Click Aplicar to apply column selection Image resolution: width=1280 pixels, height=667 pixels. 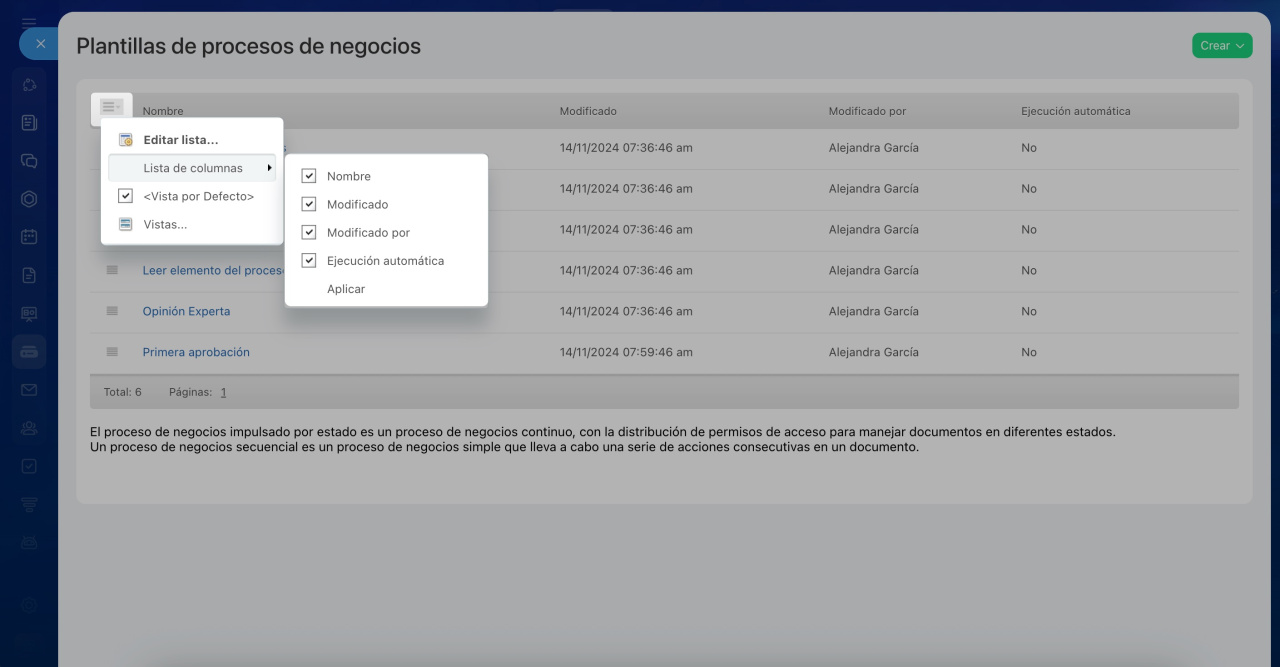tap(346, 289)
